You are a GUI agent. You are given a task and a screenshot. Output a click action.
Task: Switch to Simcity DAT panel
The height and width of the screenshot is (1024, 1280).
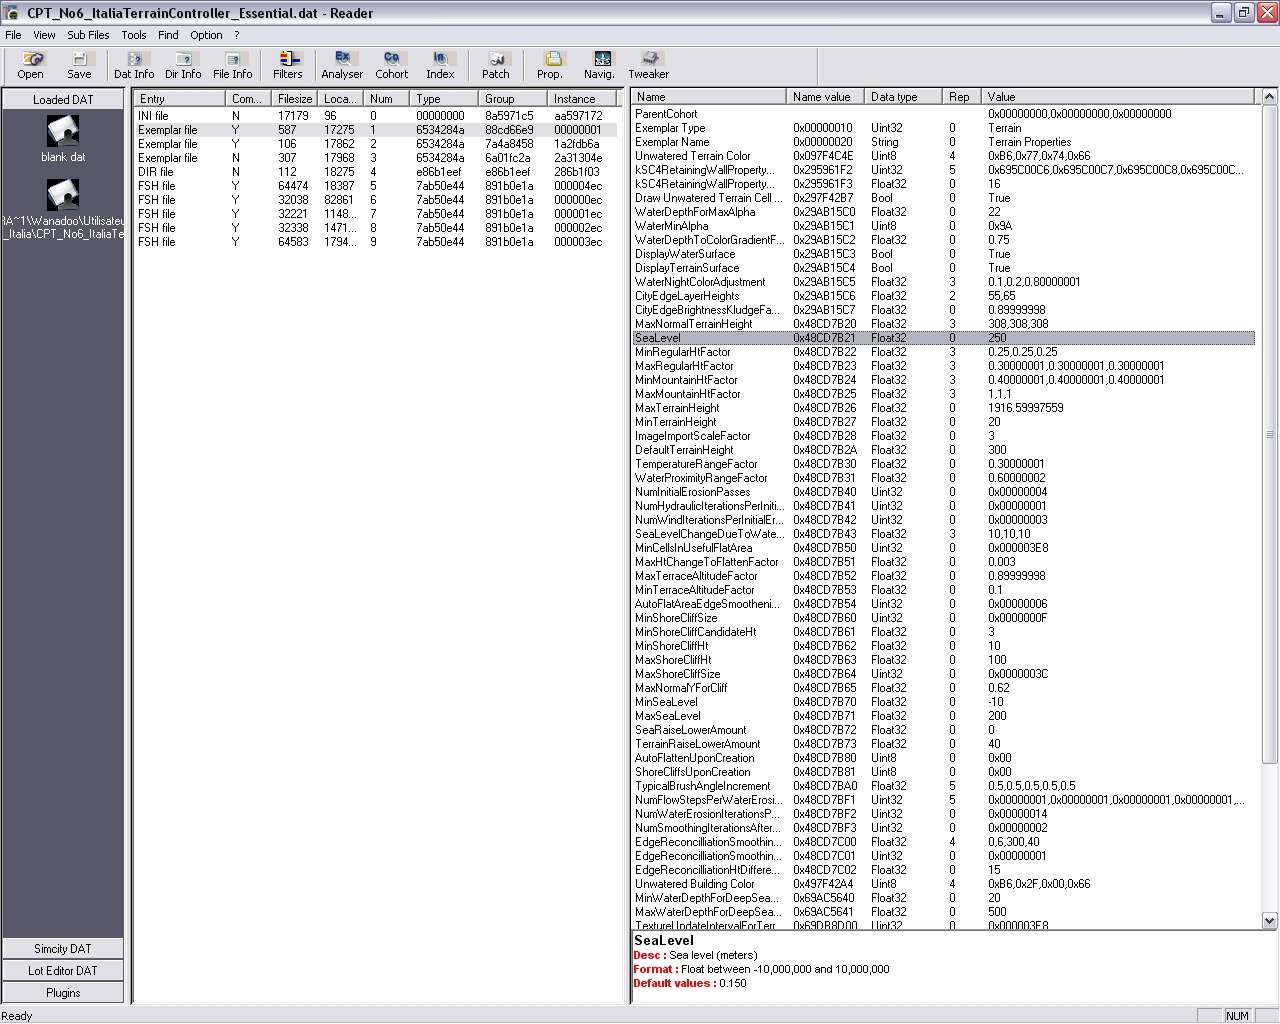63,948
